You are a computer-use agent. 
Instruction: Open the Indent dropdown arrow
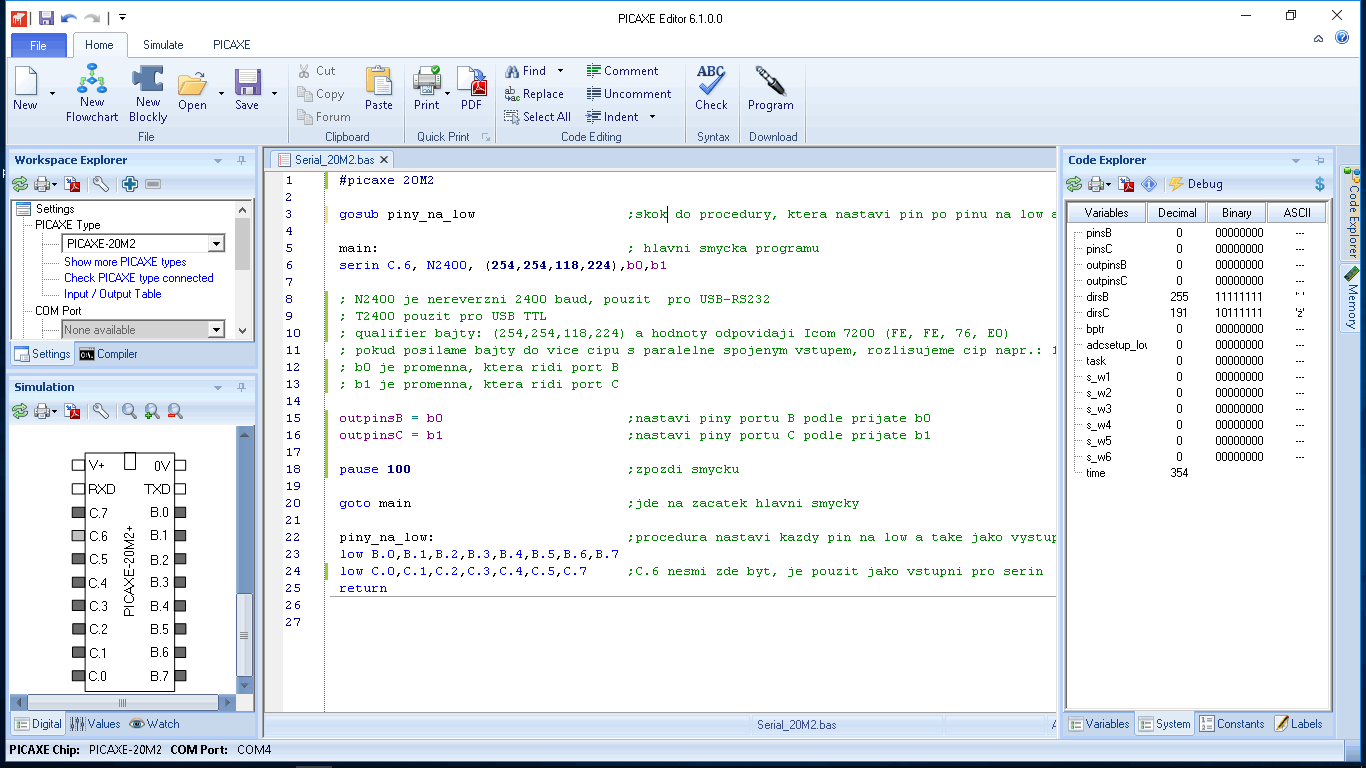pyautogui.click(x=652, y=117)
